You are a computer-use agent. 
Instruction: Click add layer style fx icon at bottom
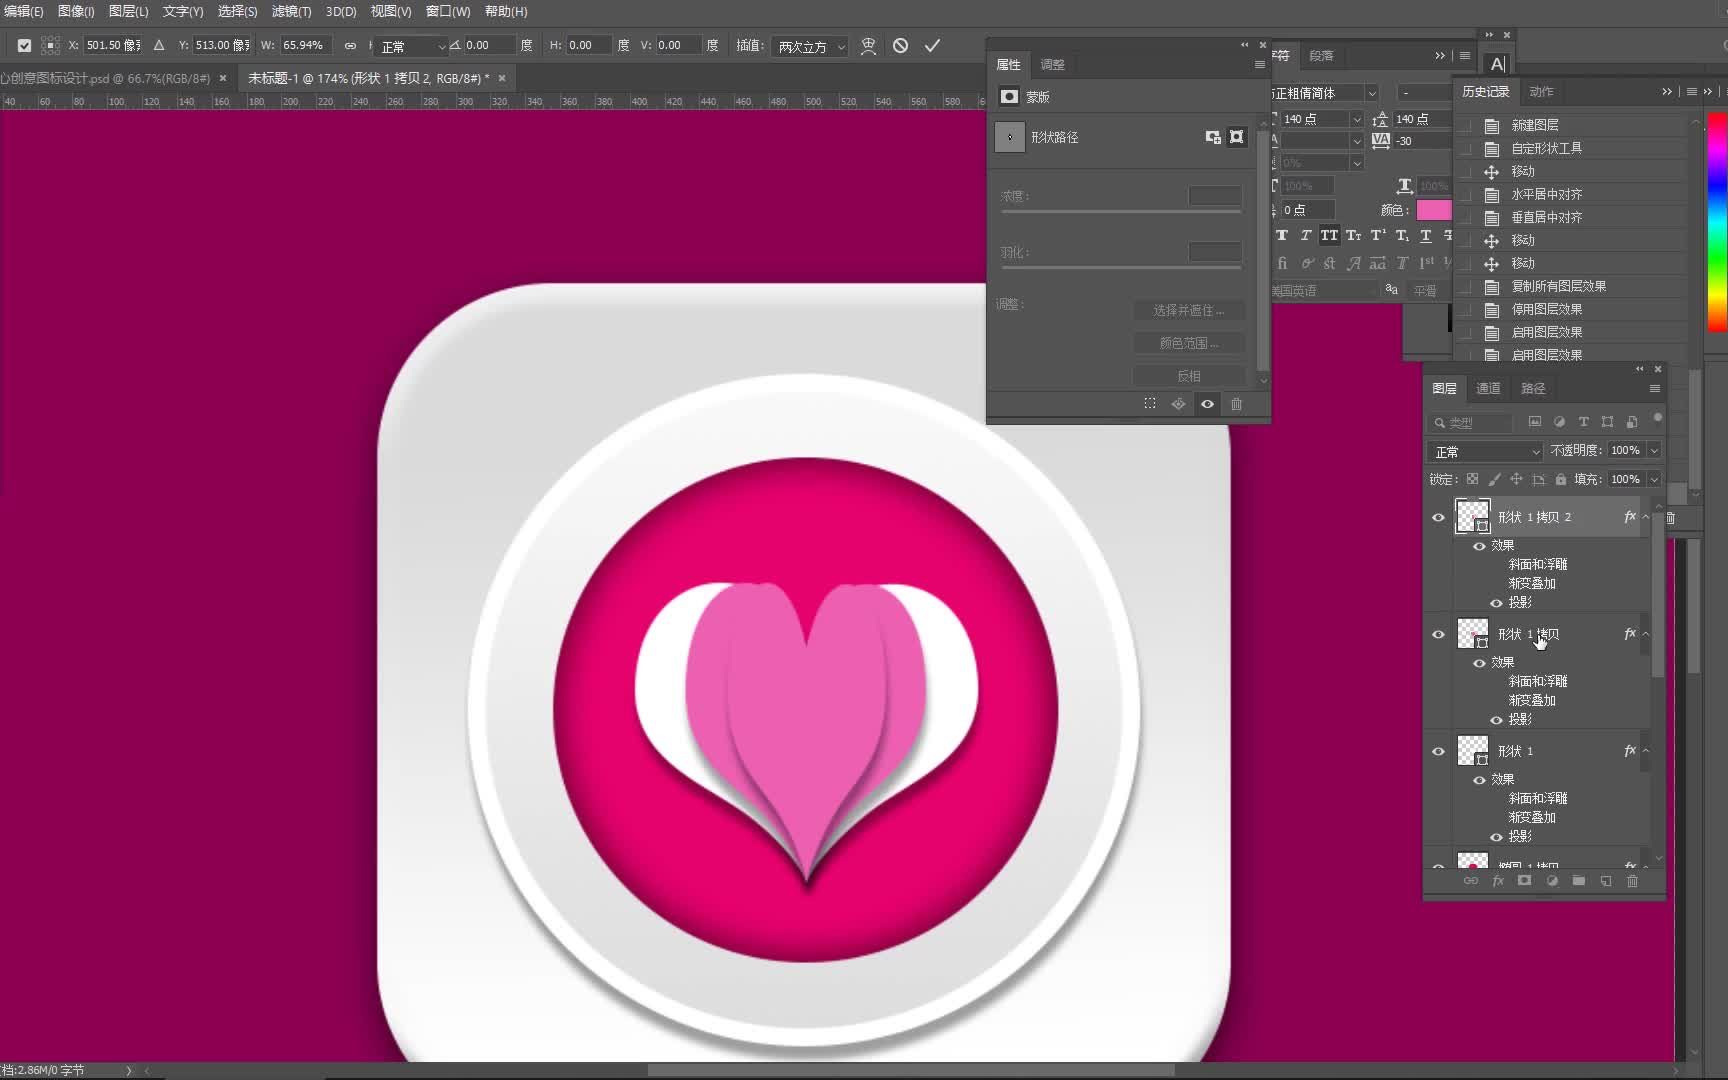coord(1498,881)
